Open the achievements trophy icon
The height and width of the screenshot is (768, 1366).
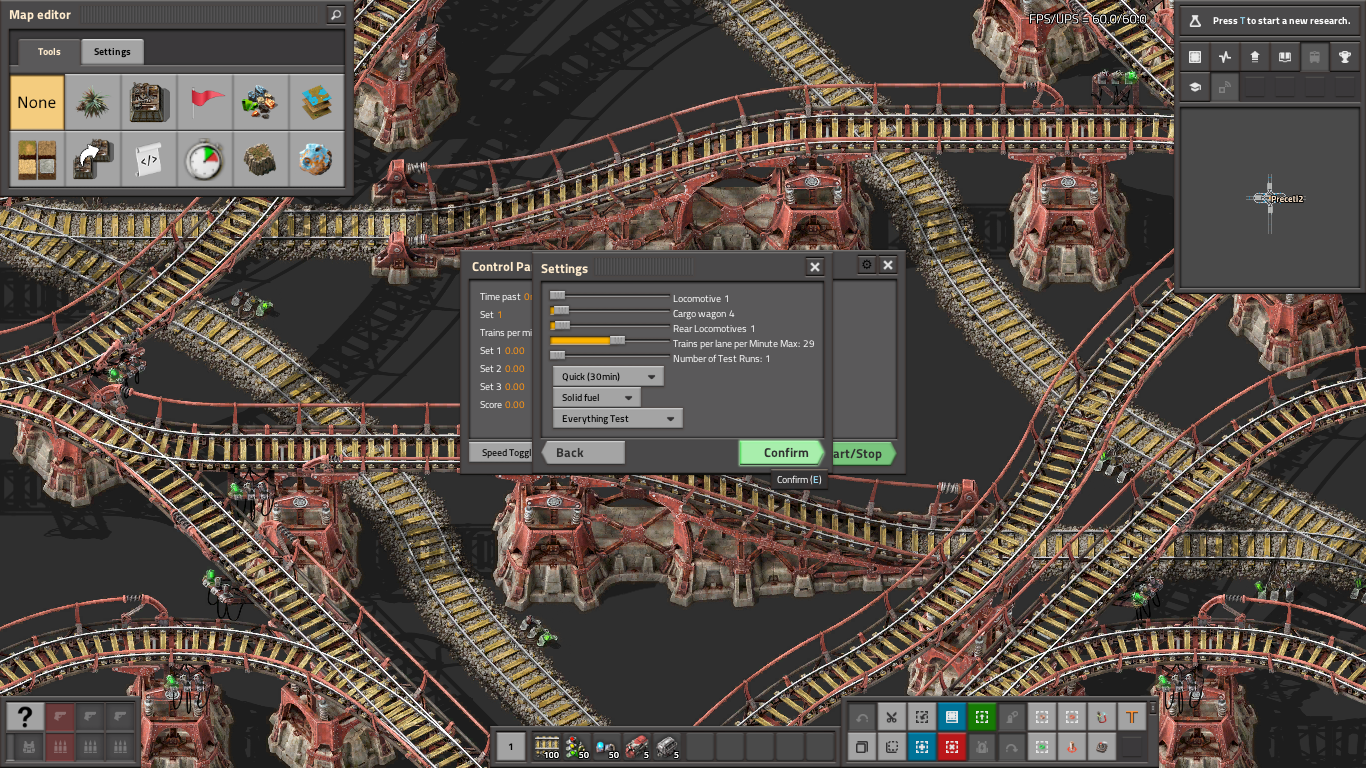pyautogui.click(x=1345, y=57)
